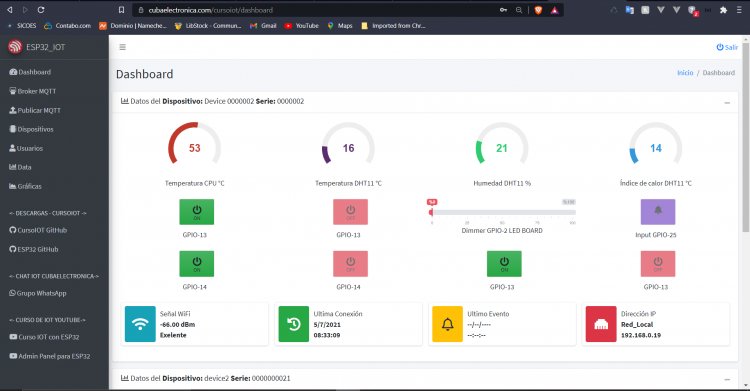Click the yellow Ultimo Evento bell icon
Image resolution: width=750 pixels, height=391 pixels.
coord(447,324)
